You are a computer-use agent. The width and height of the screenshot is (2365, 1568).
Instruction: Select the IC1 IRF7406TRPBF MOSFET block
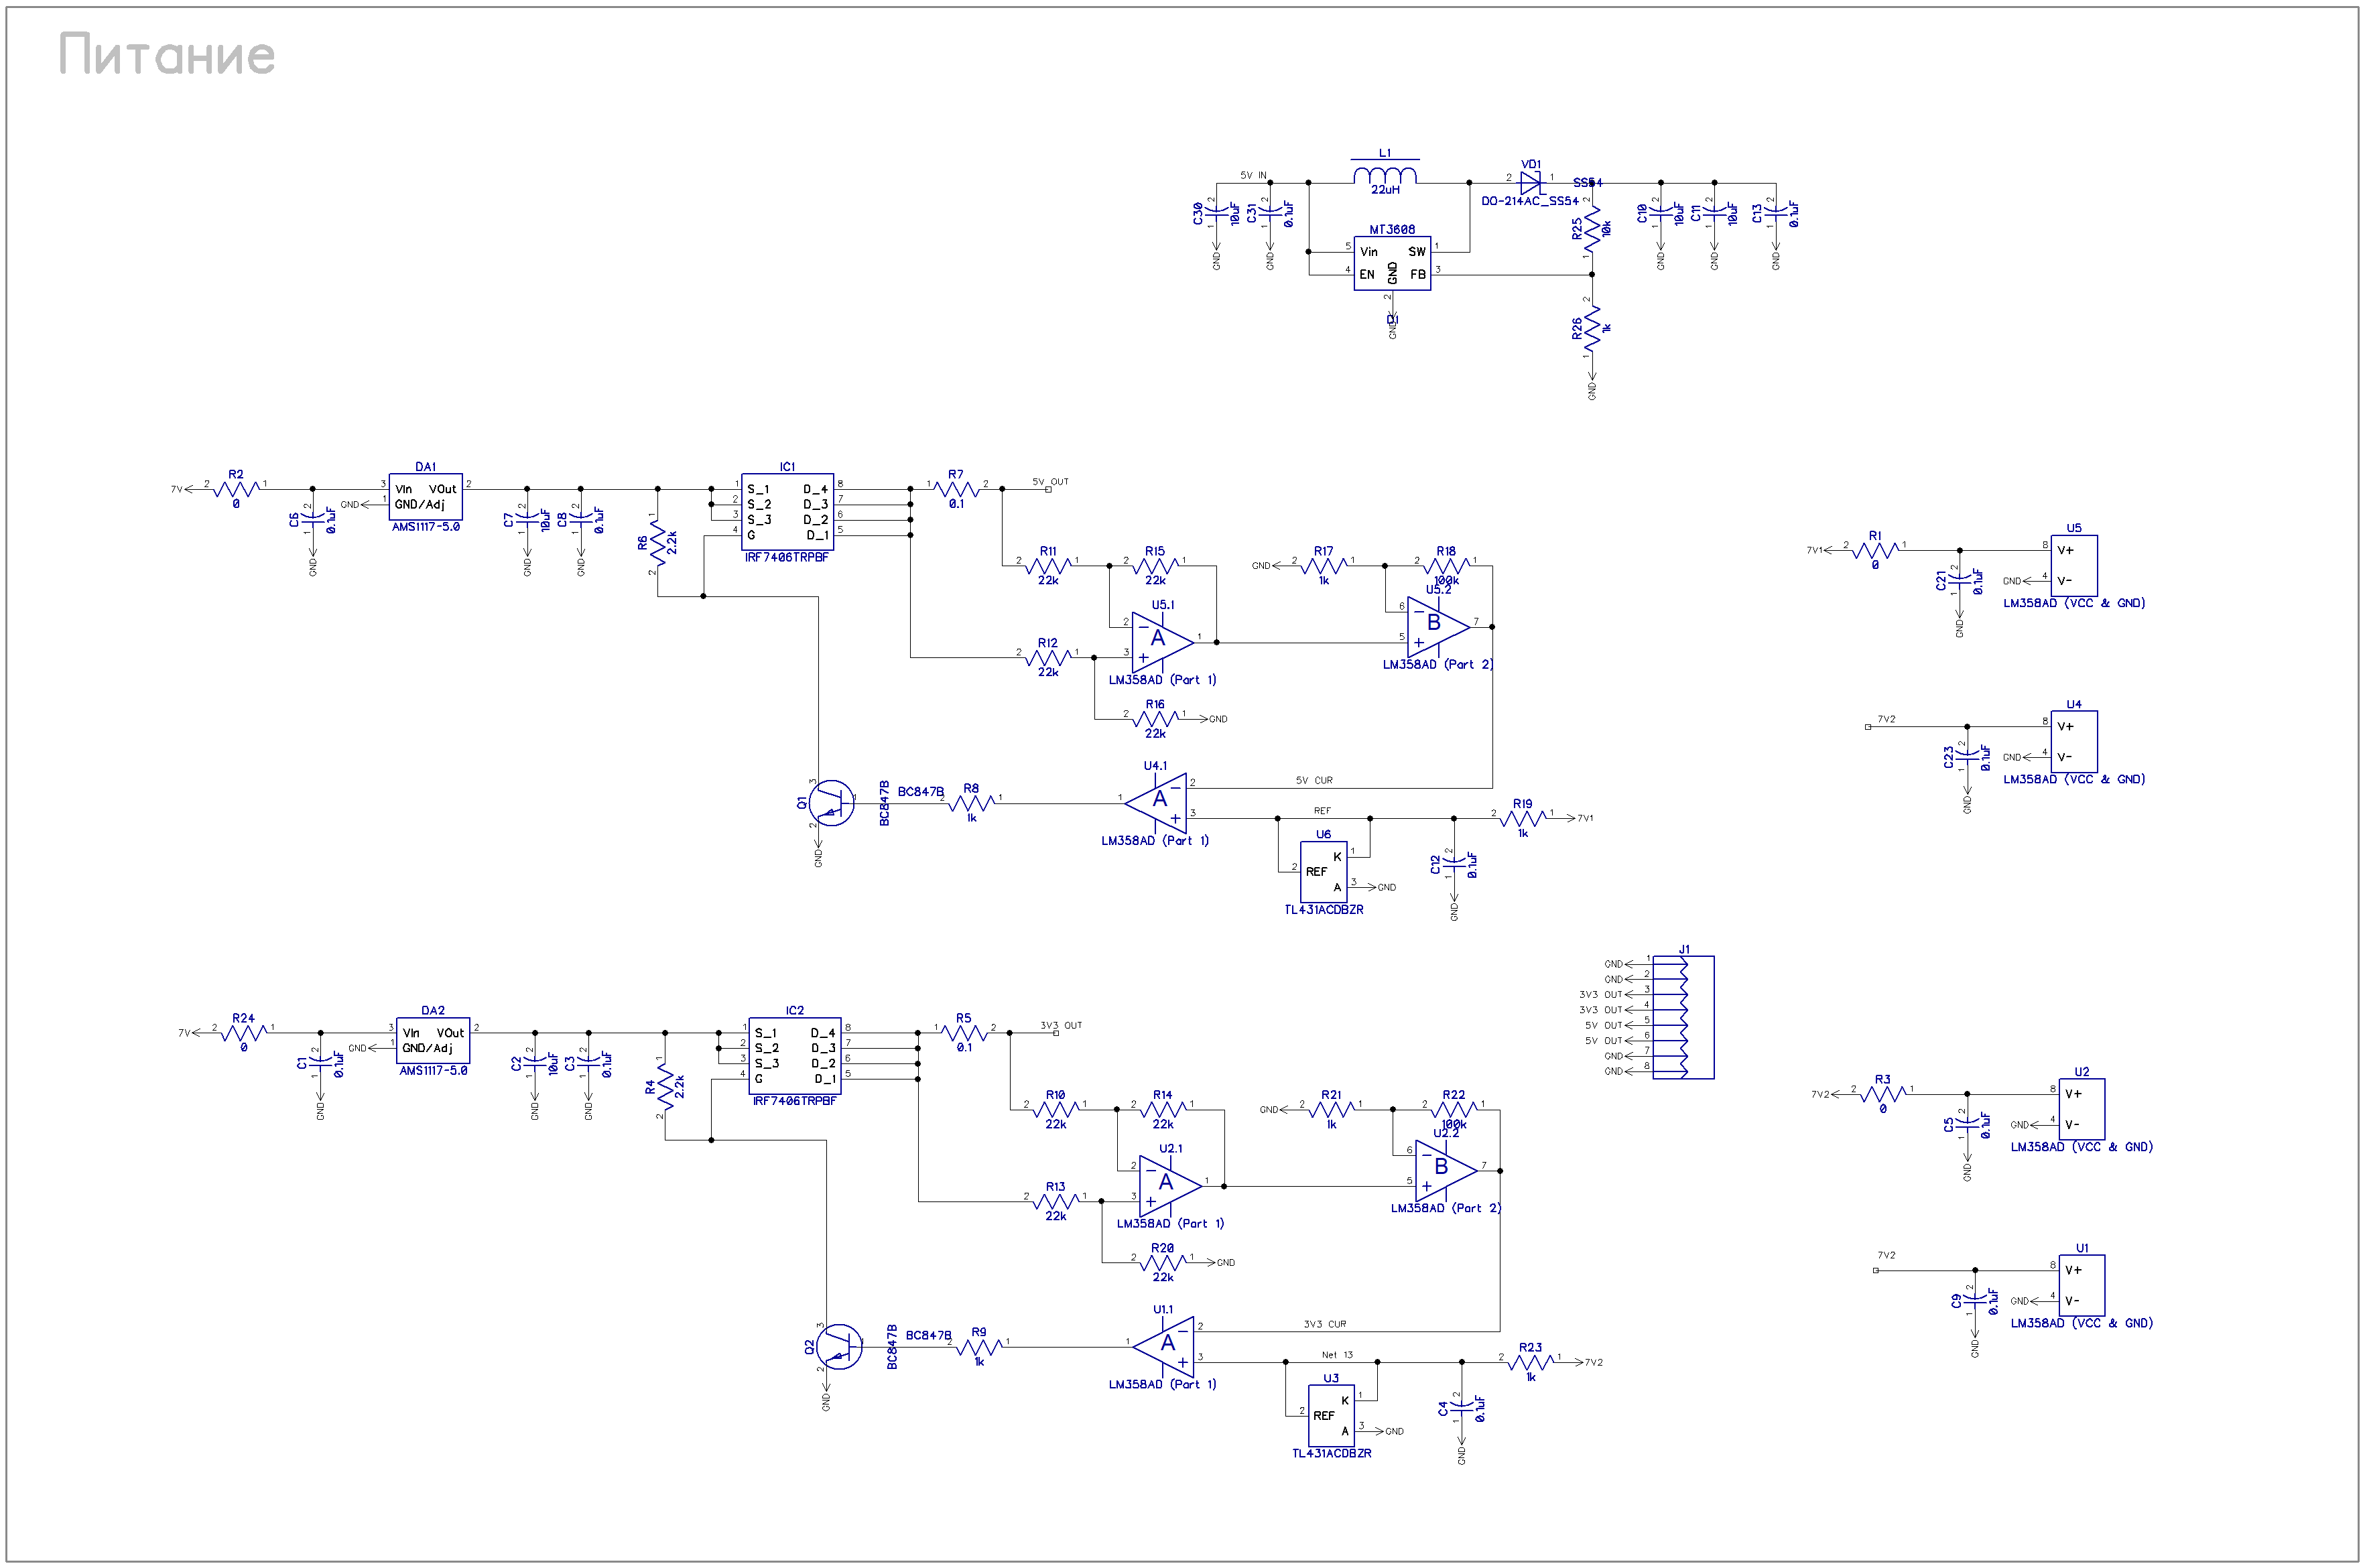click(x=786, y=511)
